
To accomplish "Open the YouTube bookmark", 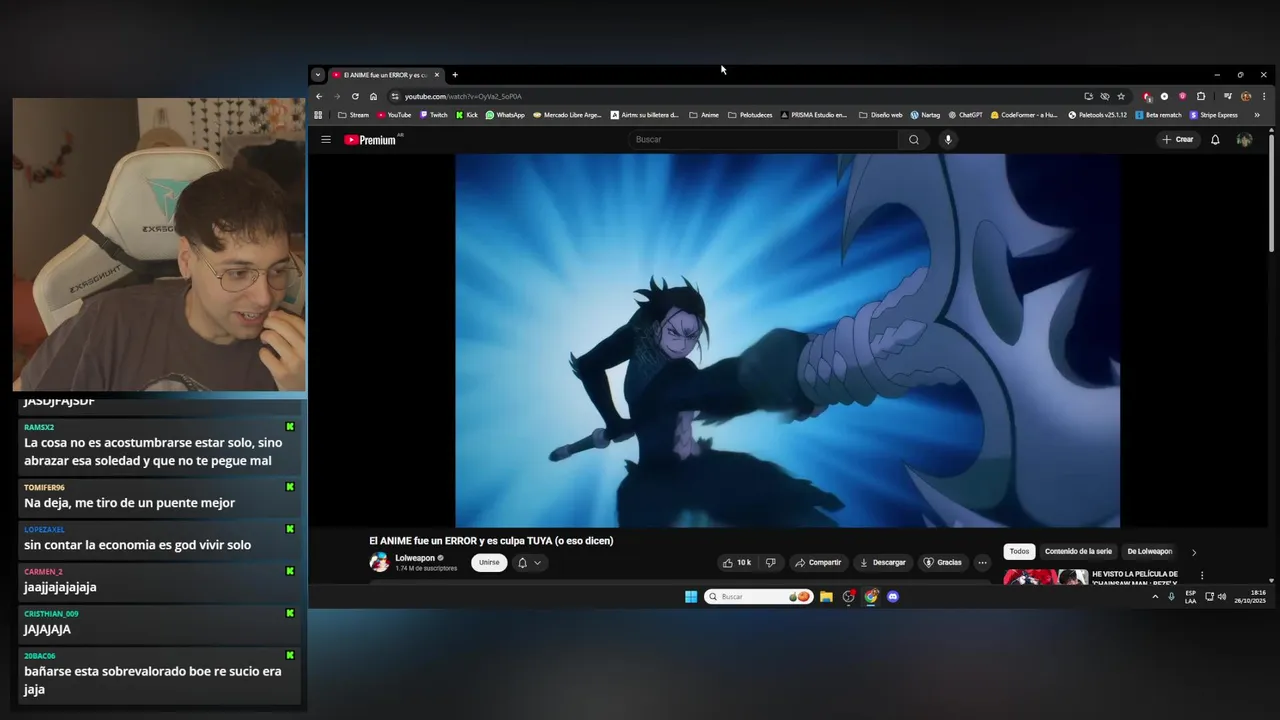I will (394, 115).
